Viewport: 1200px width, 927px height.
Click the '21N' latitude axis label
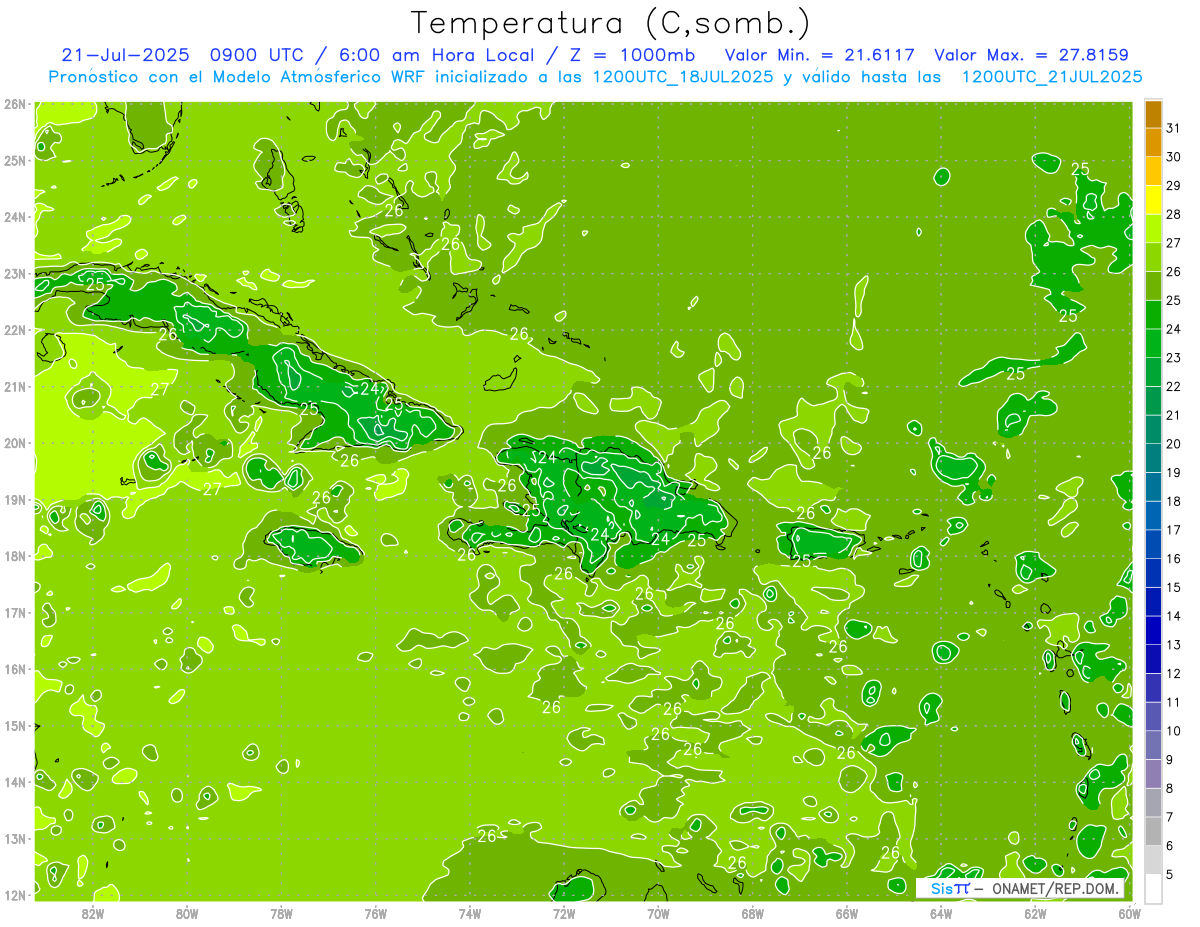(x=15, y=386)
